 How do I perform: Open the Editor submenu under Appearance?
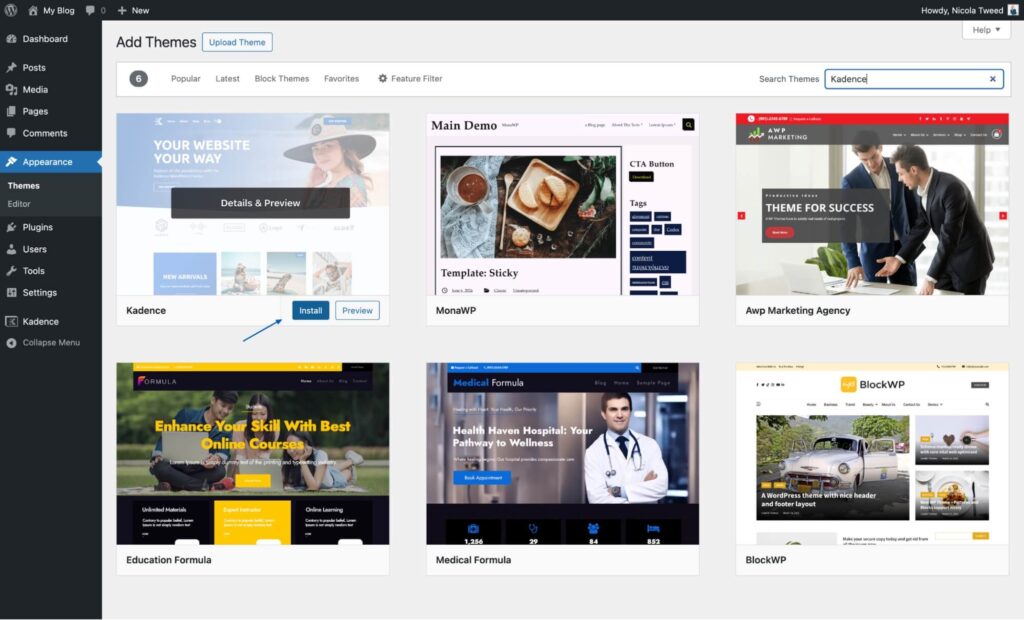(x=19, y=204)
